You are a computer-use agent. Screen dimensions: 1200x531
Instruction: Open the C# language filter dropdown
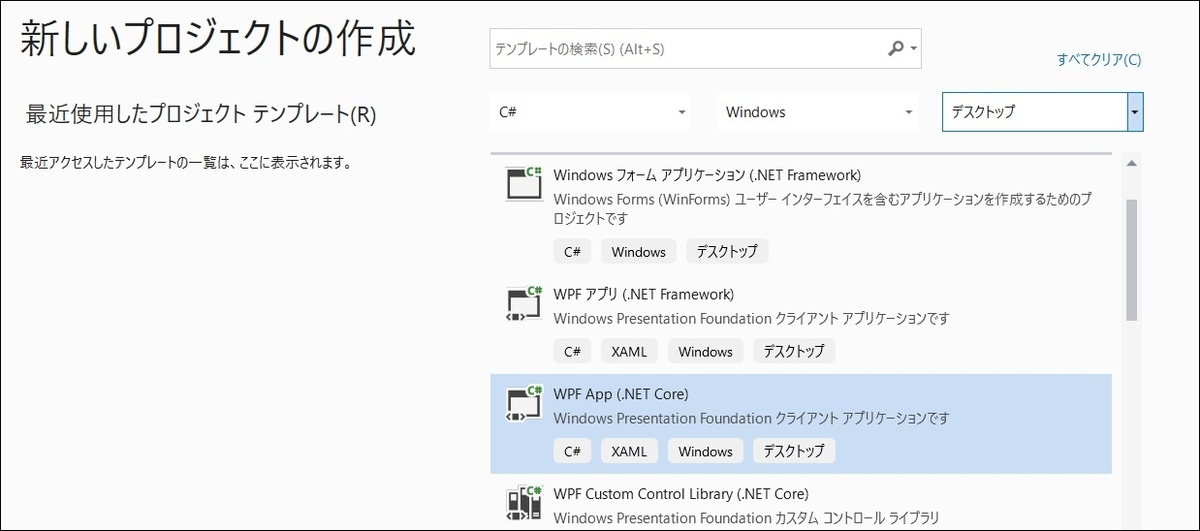tap(590, 112)
